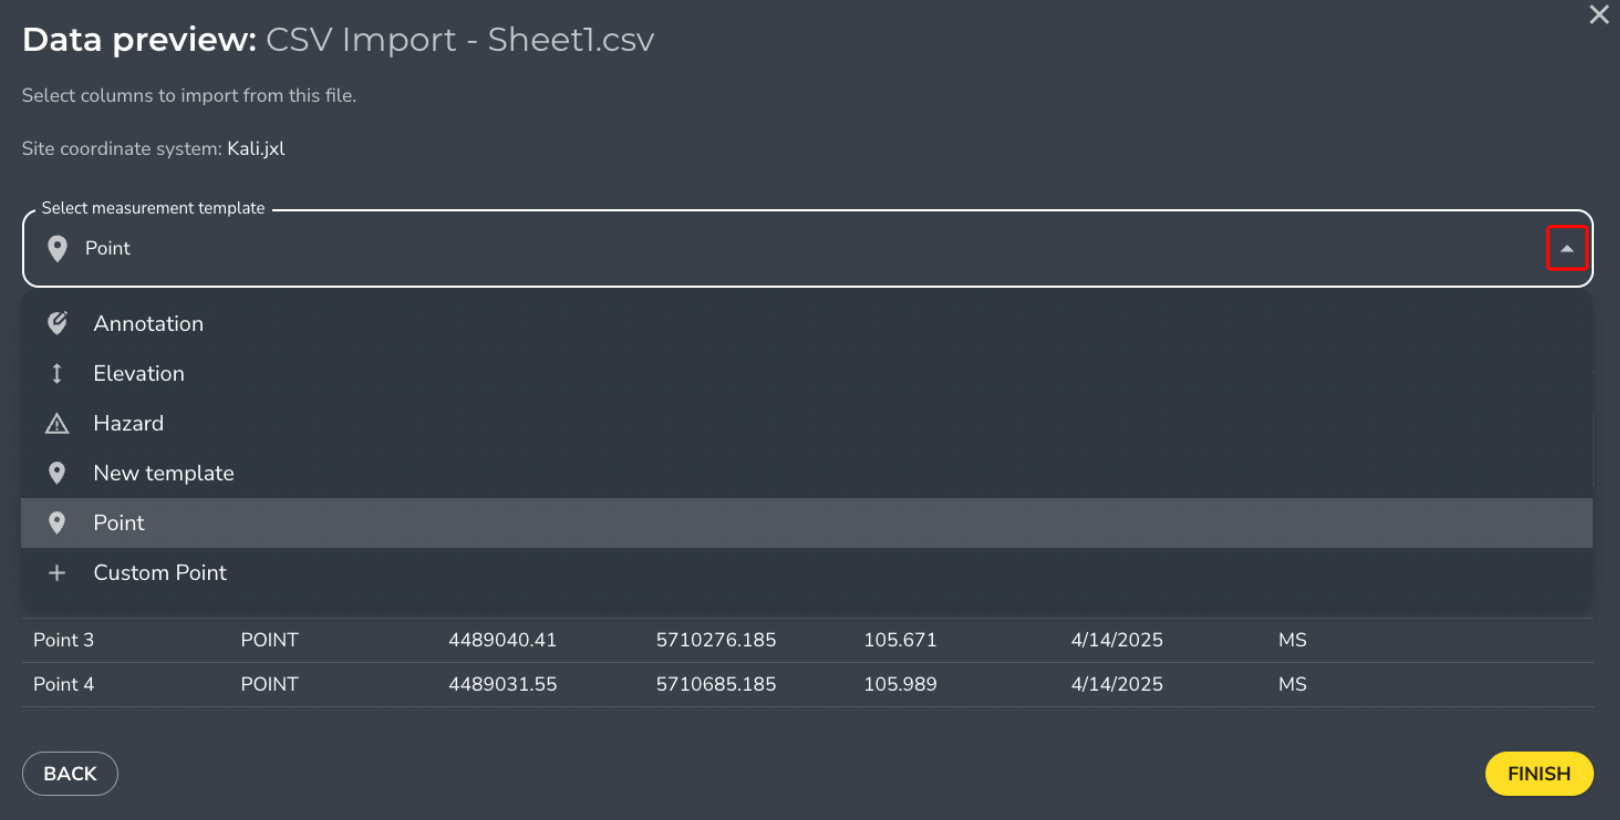Click the Annotation pin icon

pos(57,323)
